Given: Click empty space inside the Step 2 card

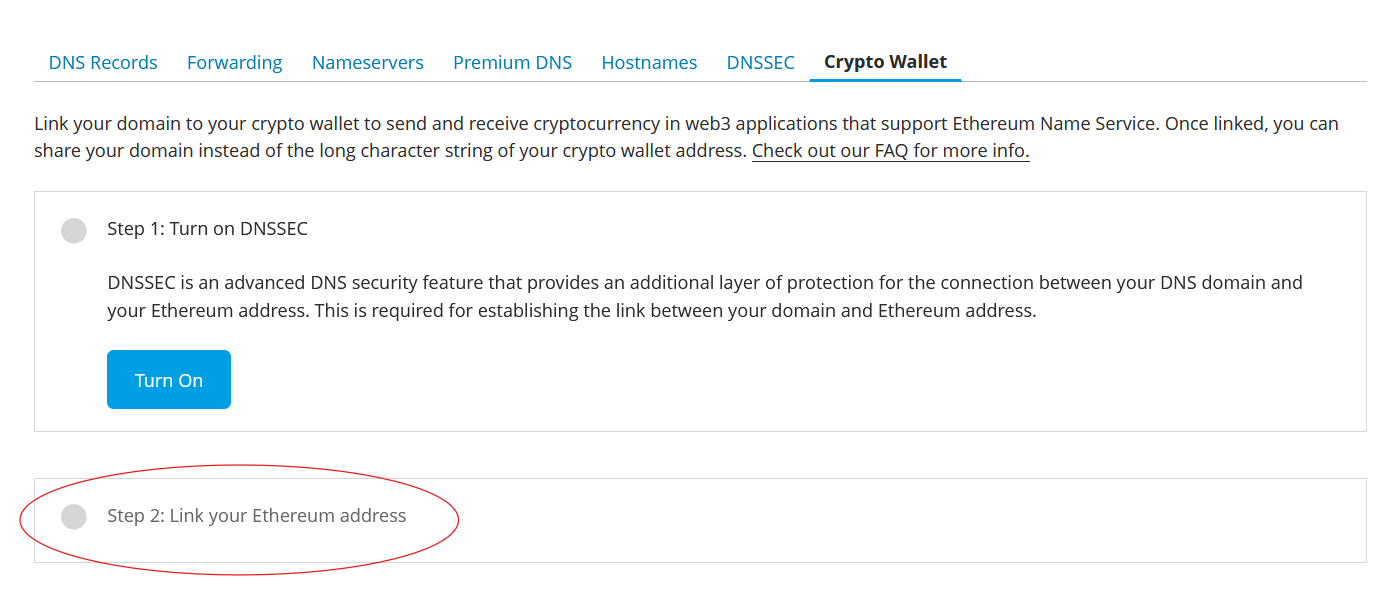Looking at the screenshot, I should (x=900, y=520).
